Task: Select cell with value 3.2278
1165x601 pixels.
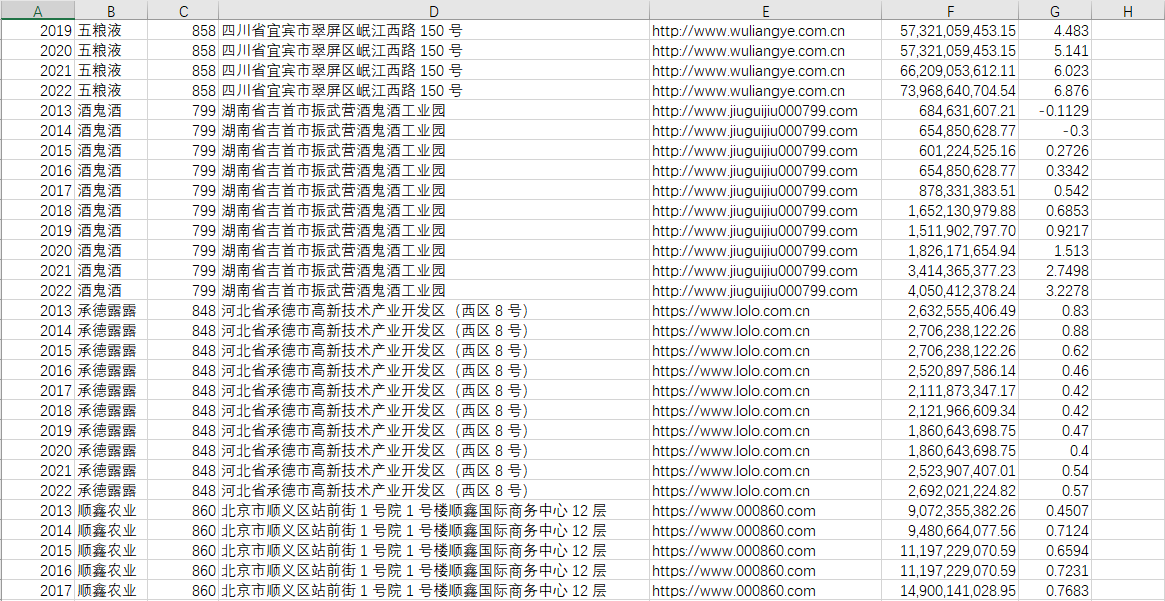Action: click(1055, 291)
